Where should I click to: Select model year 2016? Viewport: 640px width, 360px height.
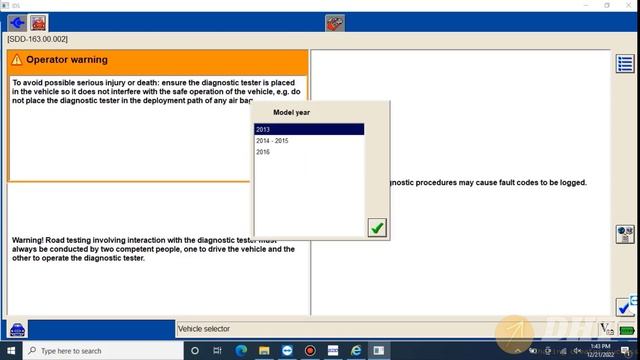tap(309, 152)
